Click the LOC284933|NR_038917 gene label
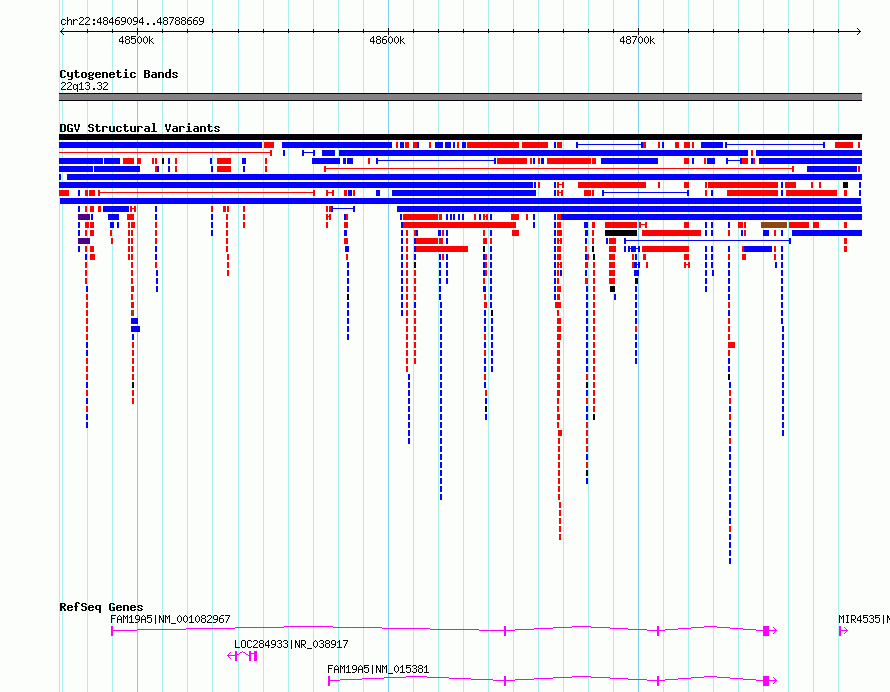890x692 pixels. [x=291, y=644]
